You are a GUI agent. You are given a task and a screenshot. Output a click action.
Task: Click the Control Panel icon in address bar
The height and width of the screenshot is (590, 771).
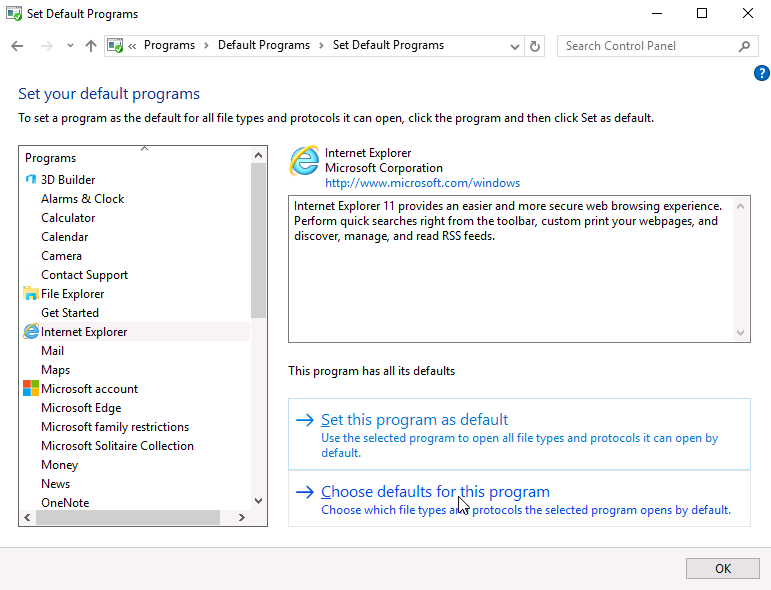click(115, 46)
